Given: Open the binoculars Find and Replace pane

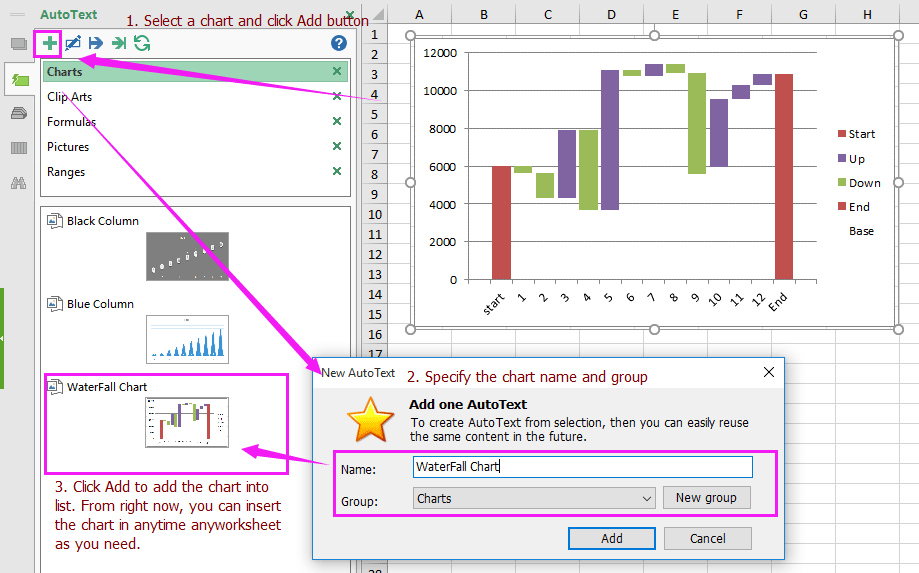Looking at the screenshot, I should click(x=19, y=183).
